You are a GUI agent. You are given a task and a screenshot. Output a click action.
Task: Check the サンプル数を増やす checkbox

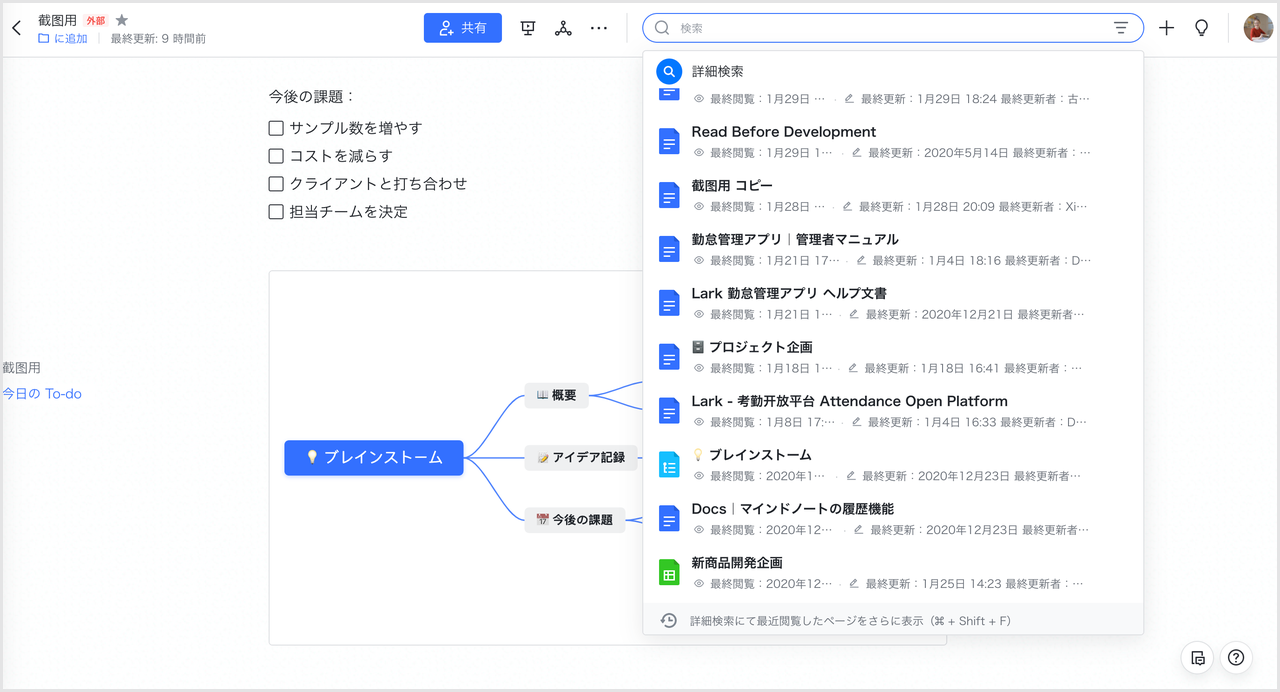(x=277, y=128)
